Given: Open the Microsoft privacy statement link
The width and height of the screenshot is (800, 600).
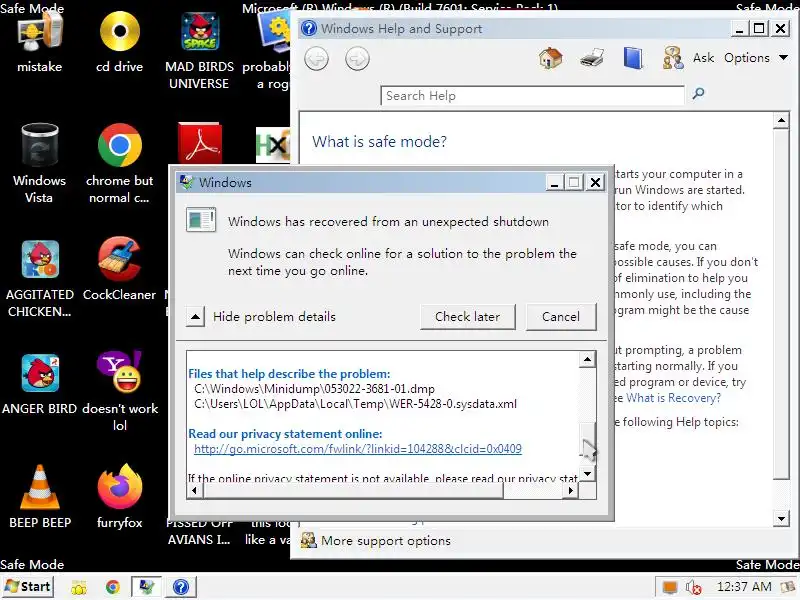Looking at the screenshot, I should pos(358,449).
